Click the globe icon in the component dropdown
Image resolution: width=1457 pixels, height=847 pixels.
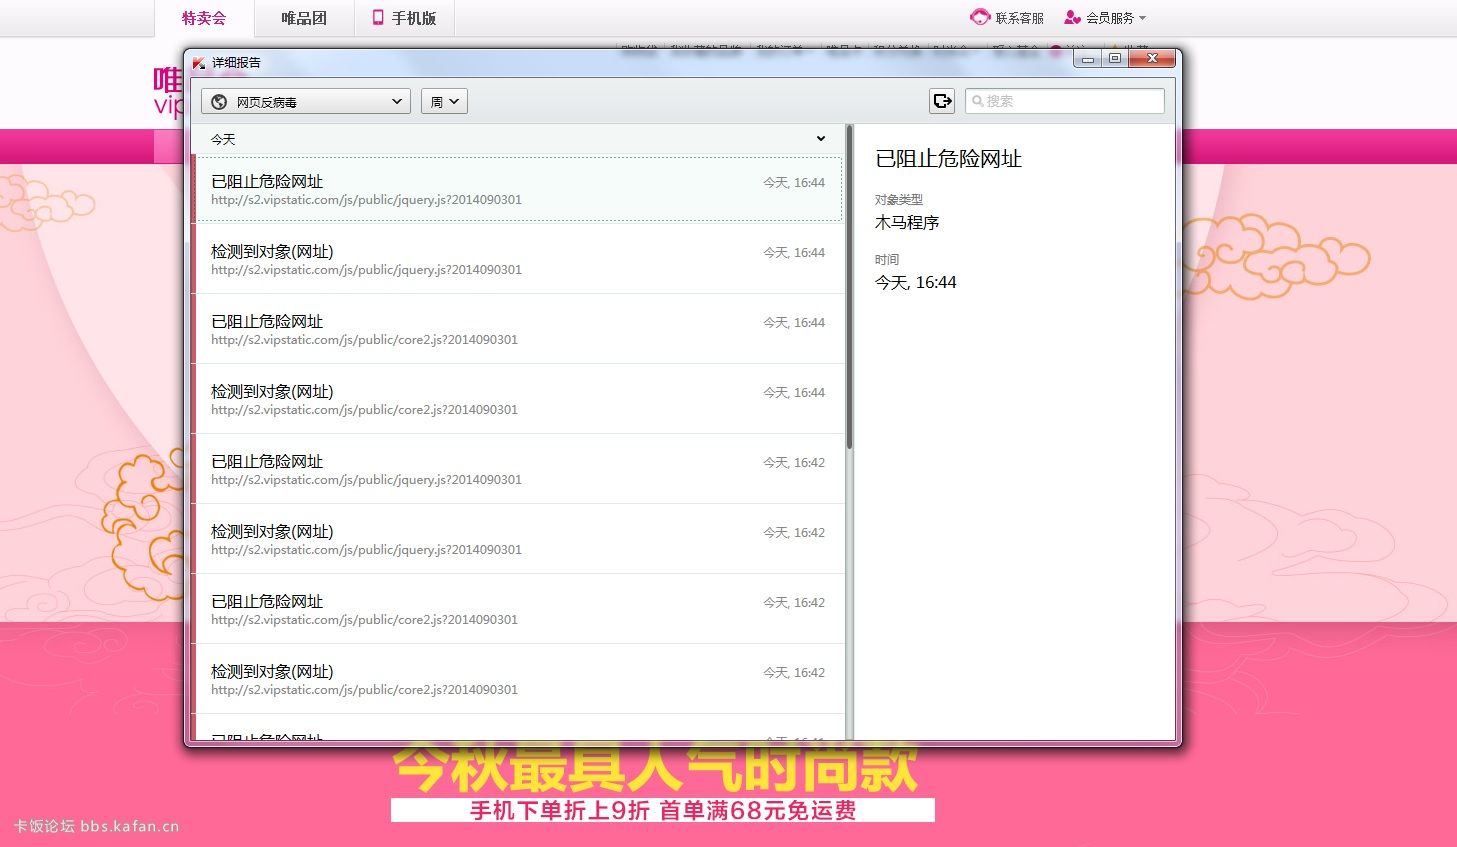coord(219,102)
